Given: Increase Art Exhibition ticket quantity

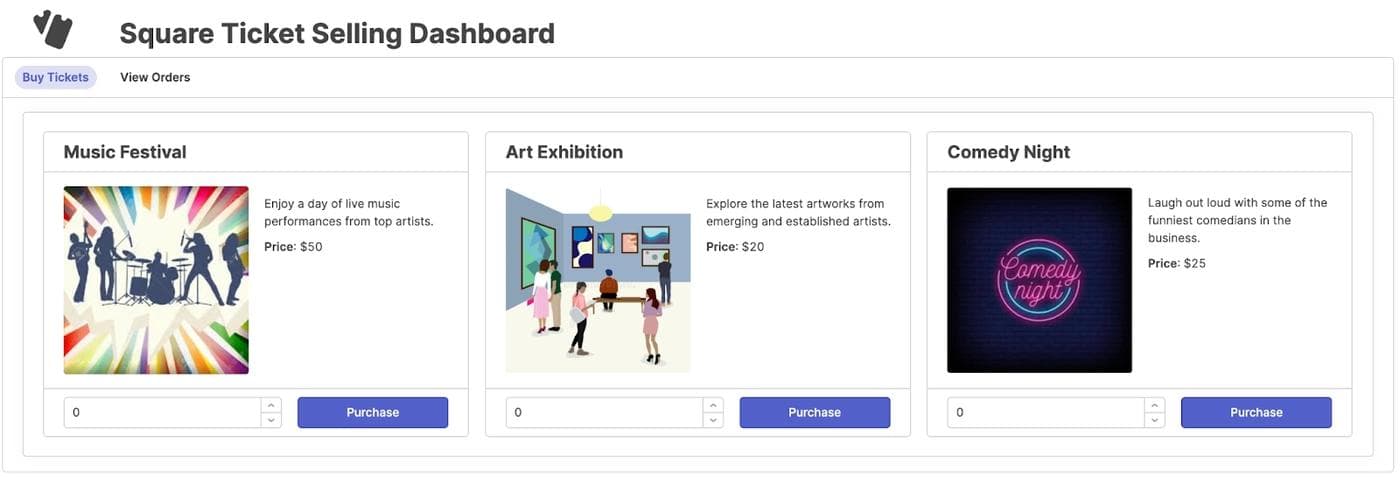Looking at the screenshot, I should click(713, 405).
